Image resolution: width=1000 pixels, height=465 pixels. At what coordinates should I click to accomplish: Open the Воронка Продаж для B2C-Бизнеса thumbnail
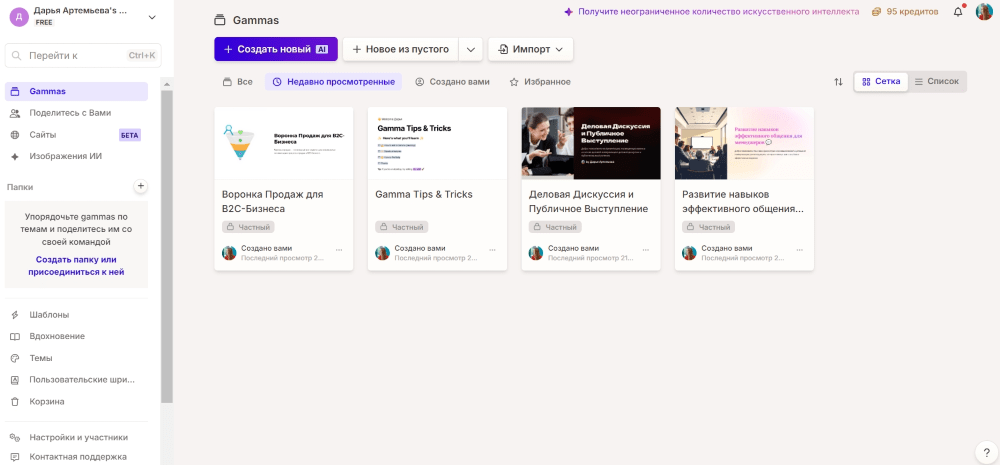(x=284, y=144)
